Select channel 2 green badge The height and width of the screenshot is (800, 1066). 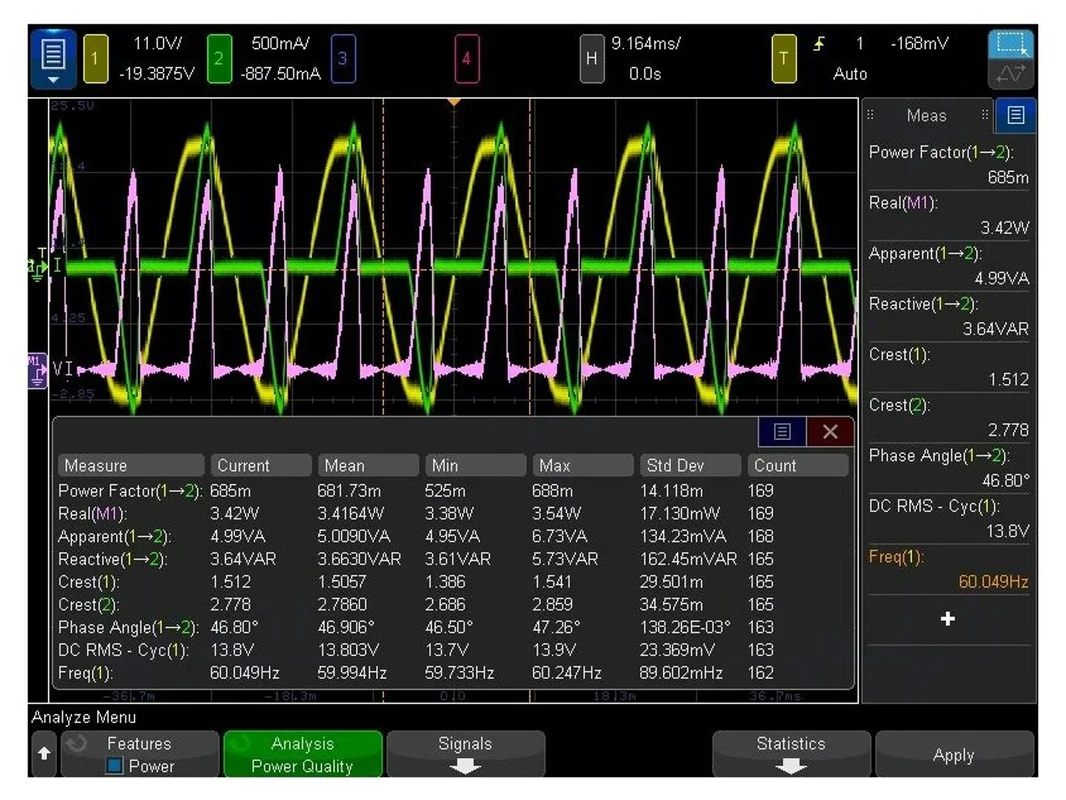219,58
